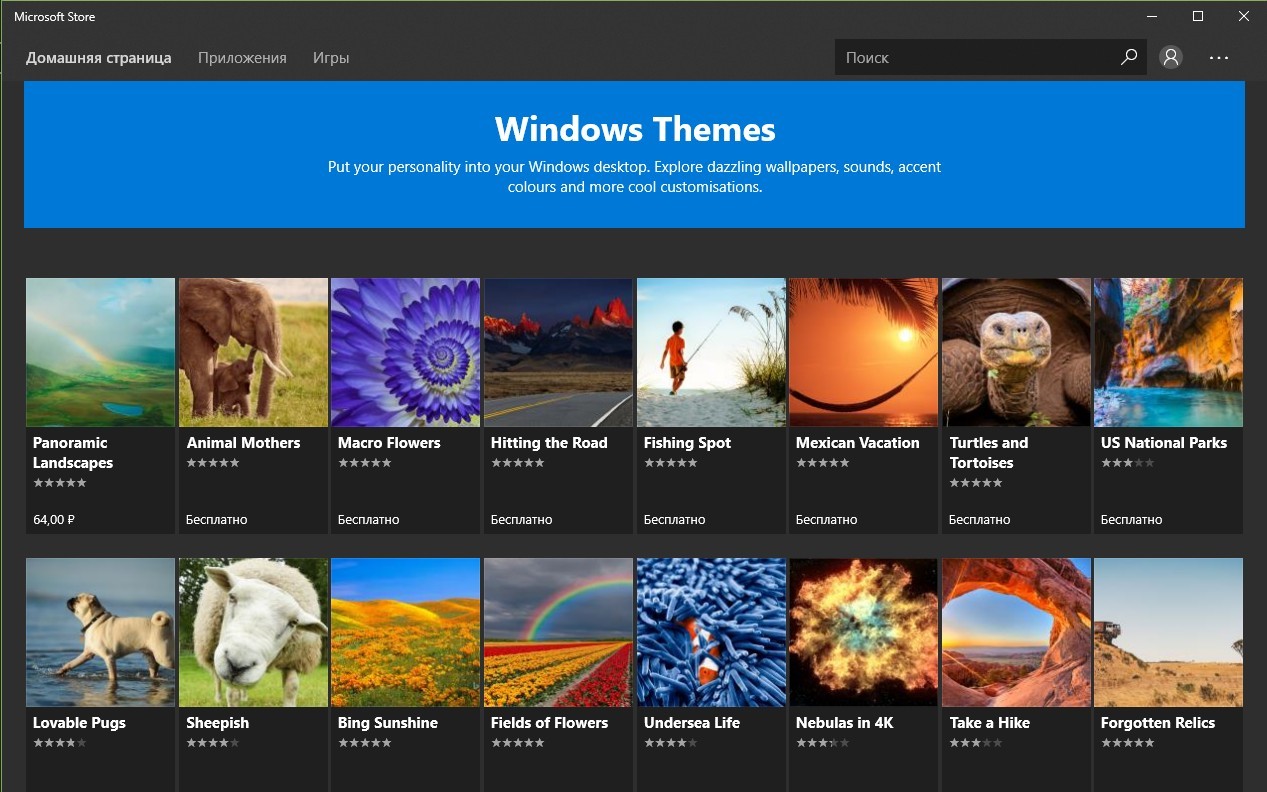Open the Sheepish title link
The image size is (1267, 792).
click(218, 723)
